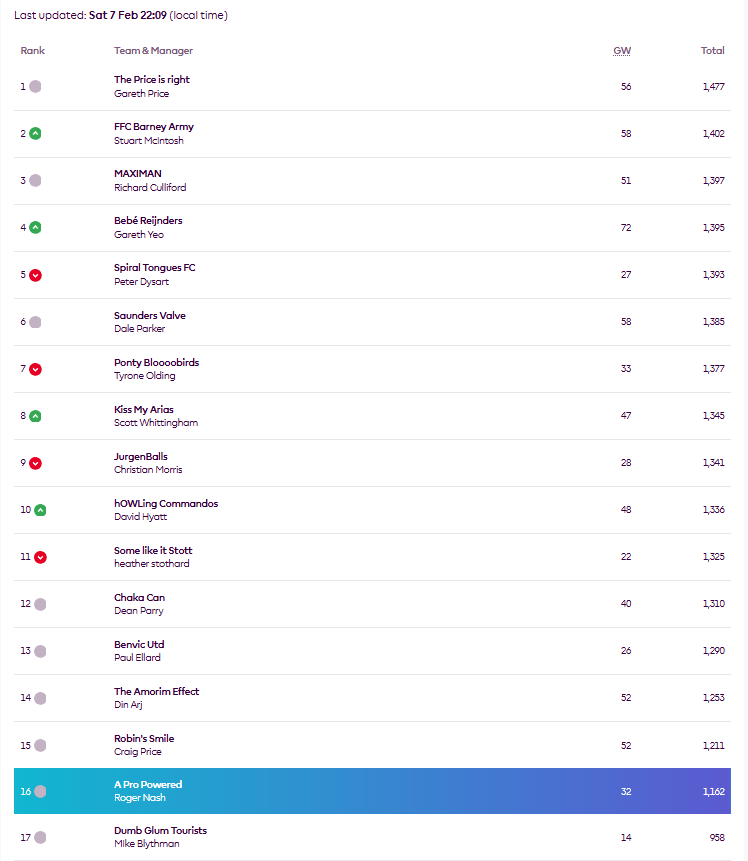Click the GW column header

click(621, 51)
